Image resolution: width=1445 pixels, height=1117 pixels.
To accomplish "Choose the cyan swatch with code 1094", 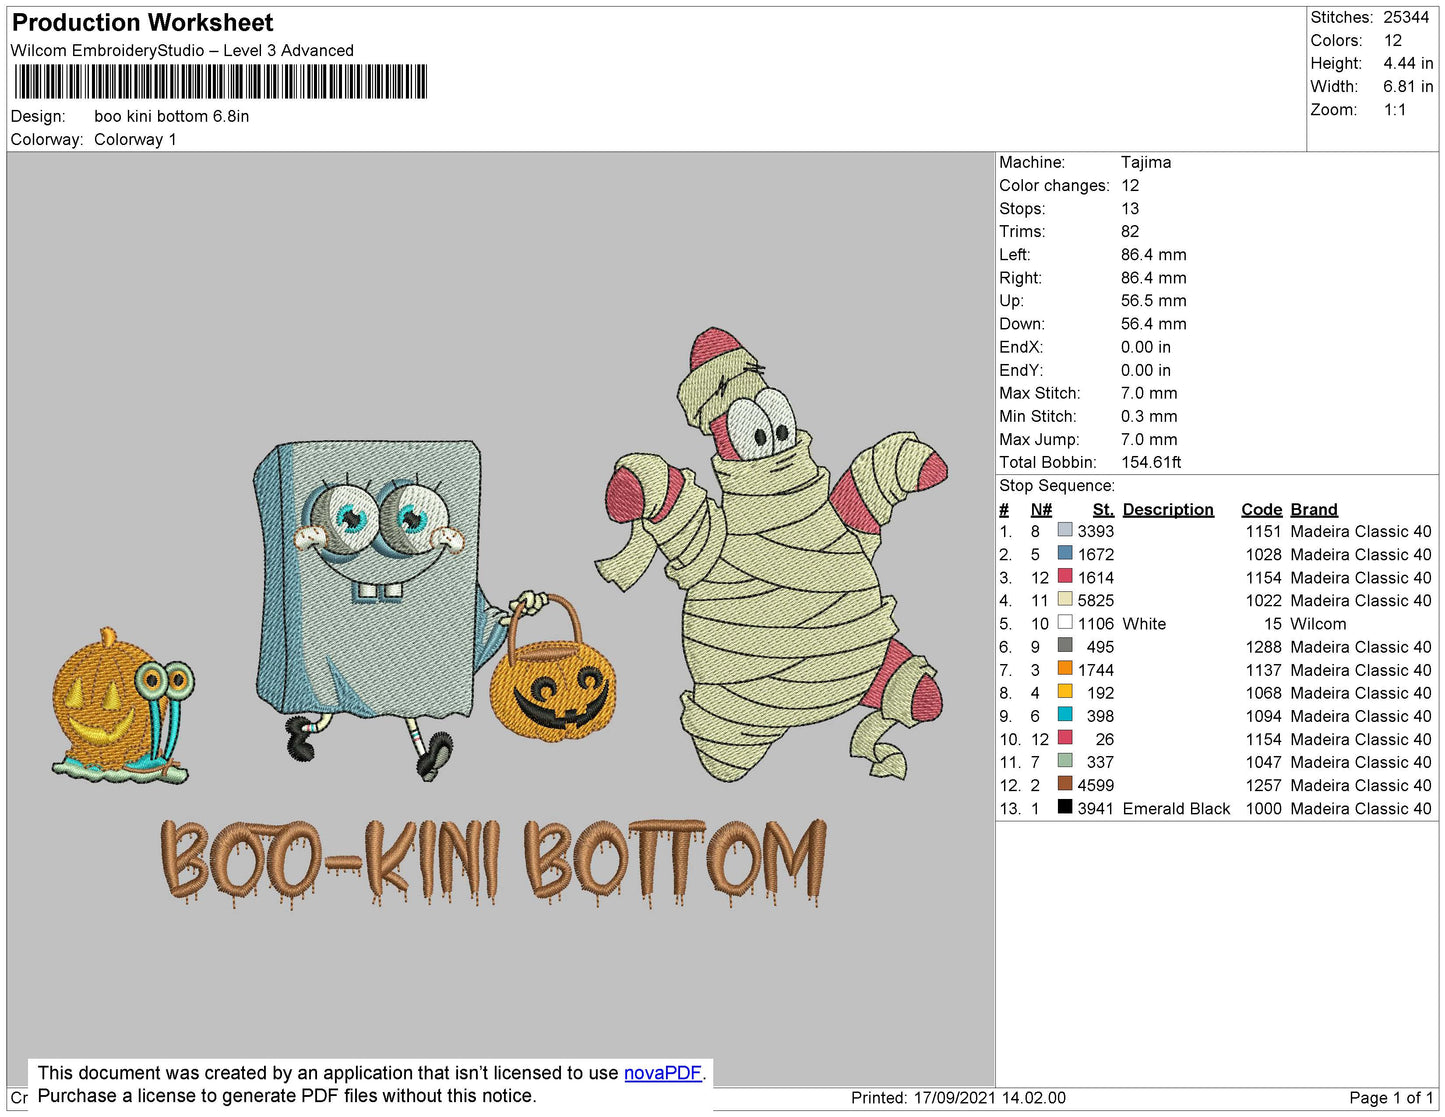I will coord(1065,715).
